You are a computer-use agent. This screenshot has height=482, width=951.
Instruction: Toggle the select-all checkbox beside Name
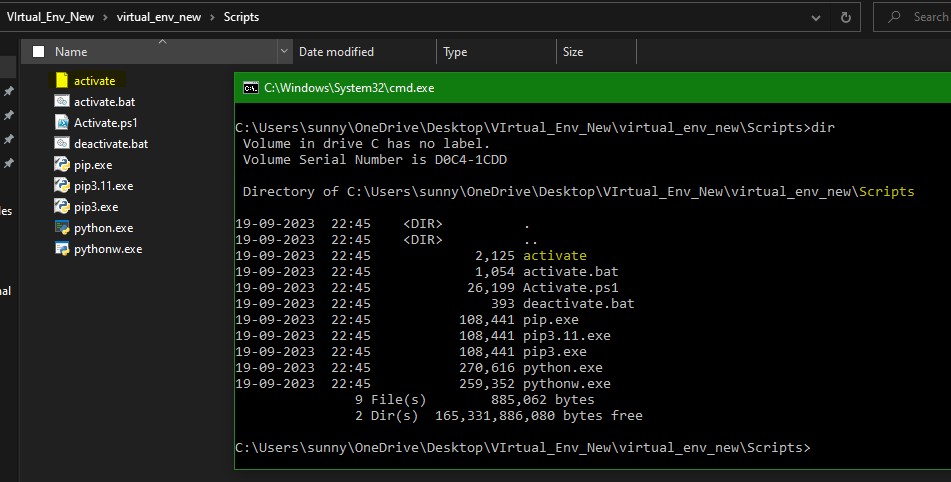[39, 52]
